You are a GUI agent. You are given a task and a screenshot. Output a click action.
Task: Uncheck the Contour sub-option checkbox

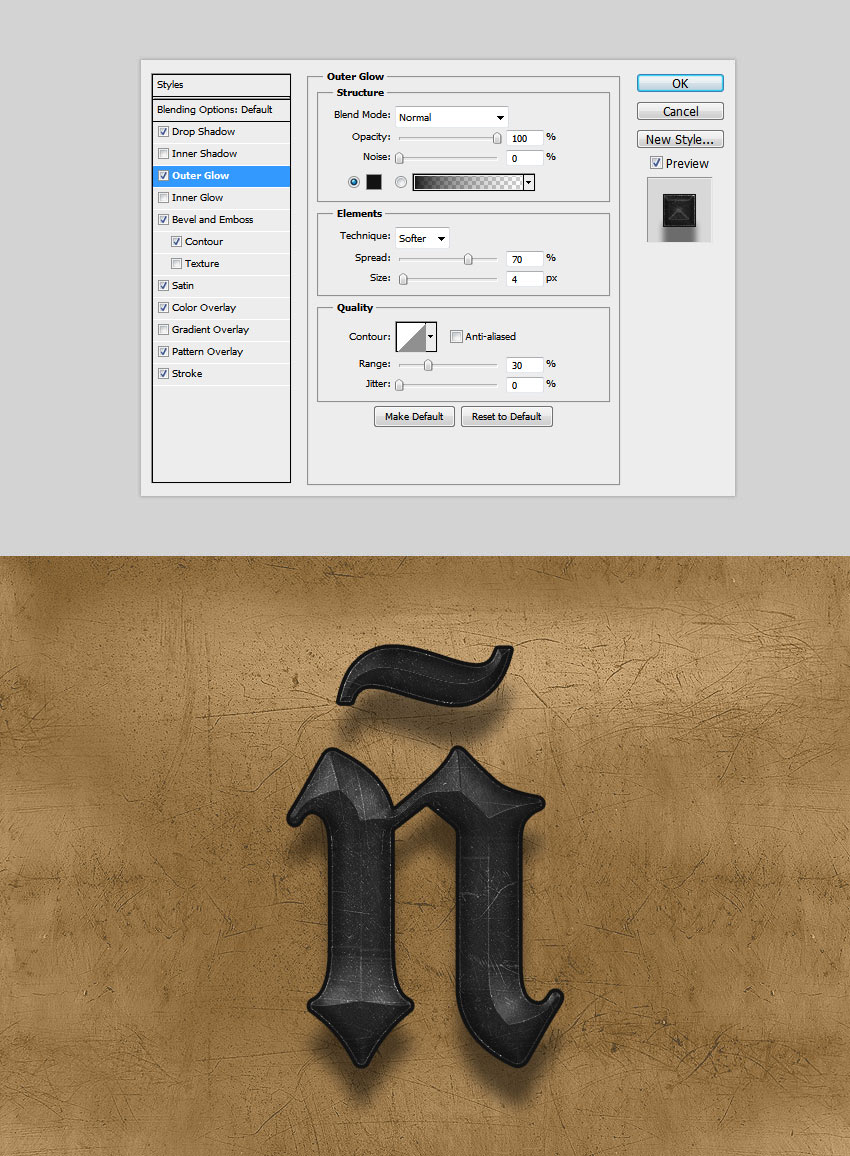pyautogui.click(x=176, y=241)
